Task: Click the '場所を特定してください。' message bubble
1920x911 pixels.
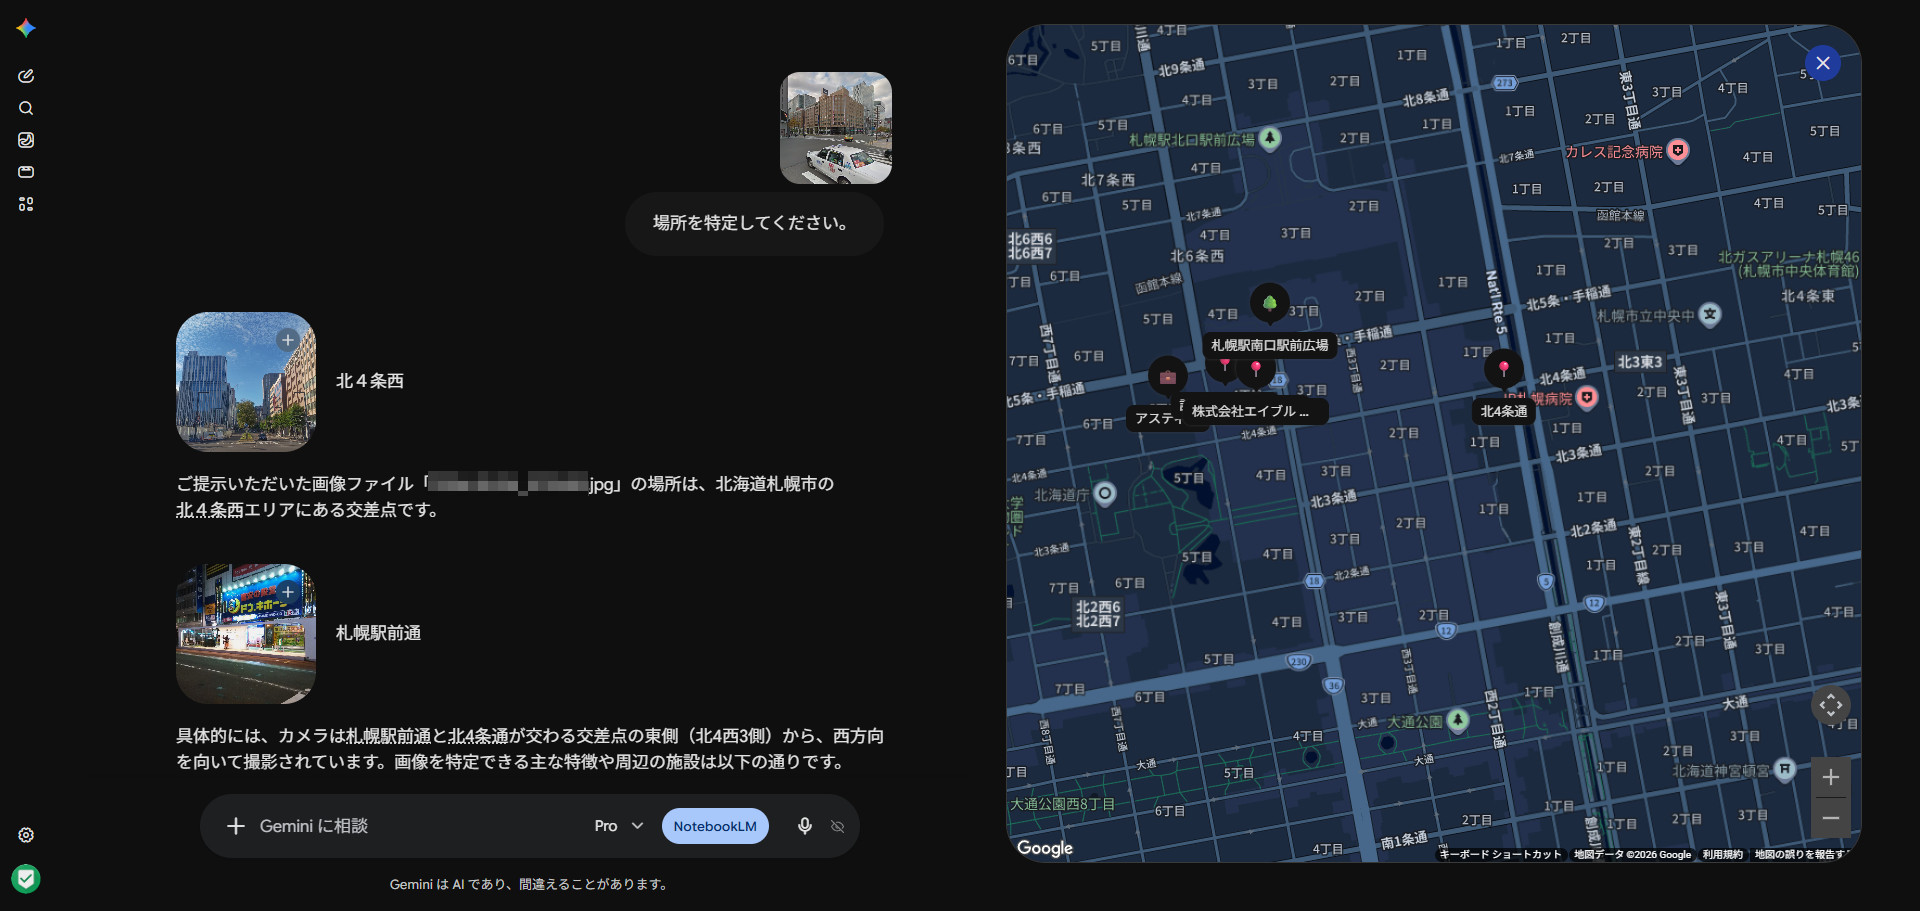Action: [x=754, y=224]
